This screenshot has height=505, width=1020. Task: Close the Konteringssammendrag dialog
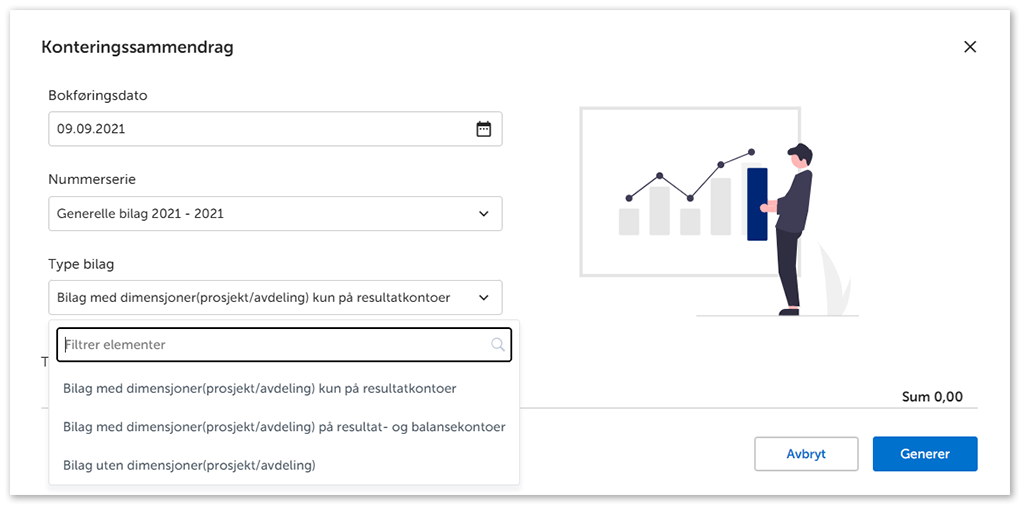(x=969, y=47)
